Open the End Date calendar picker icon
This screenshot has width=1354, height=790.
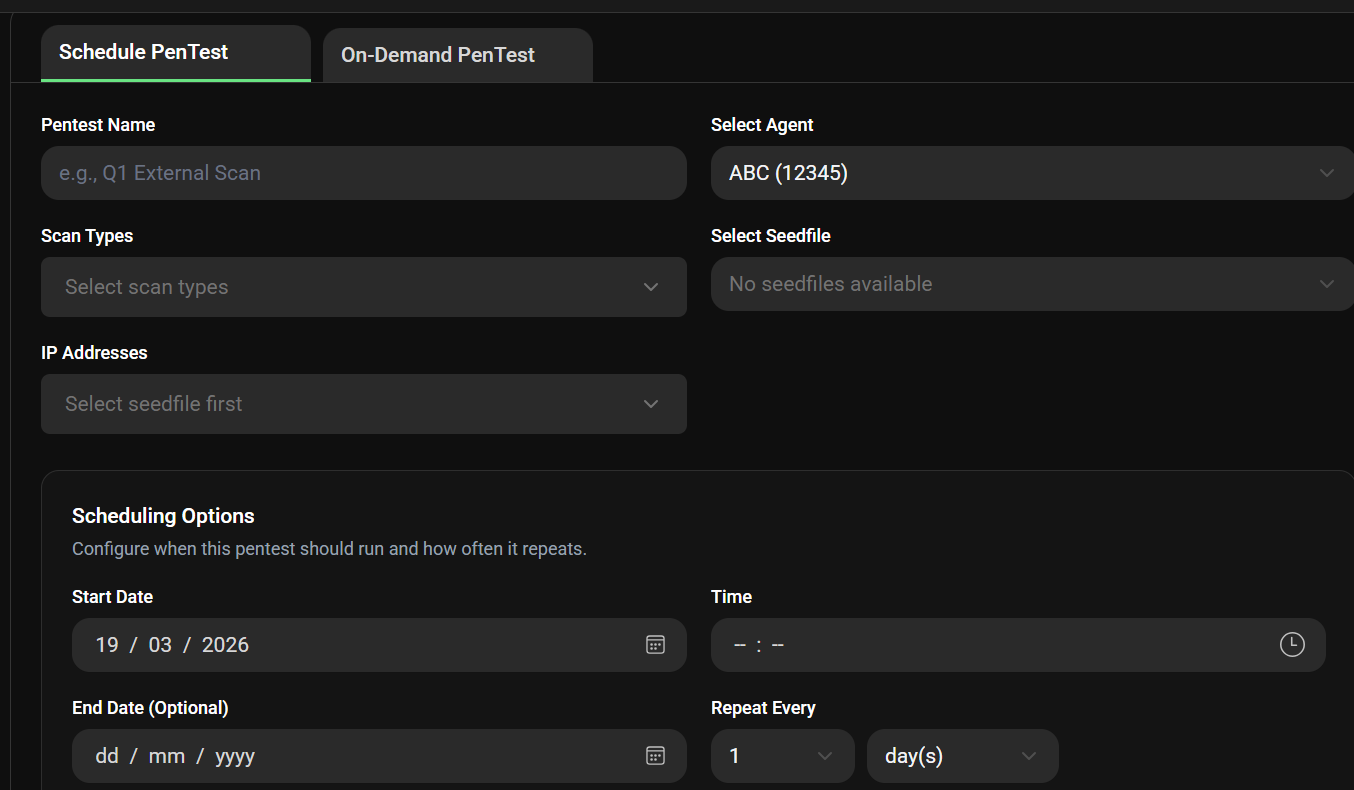[655, 756]
